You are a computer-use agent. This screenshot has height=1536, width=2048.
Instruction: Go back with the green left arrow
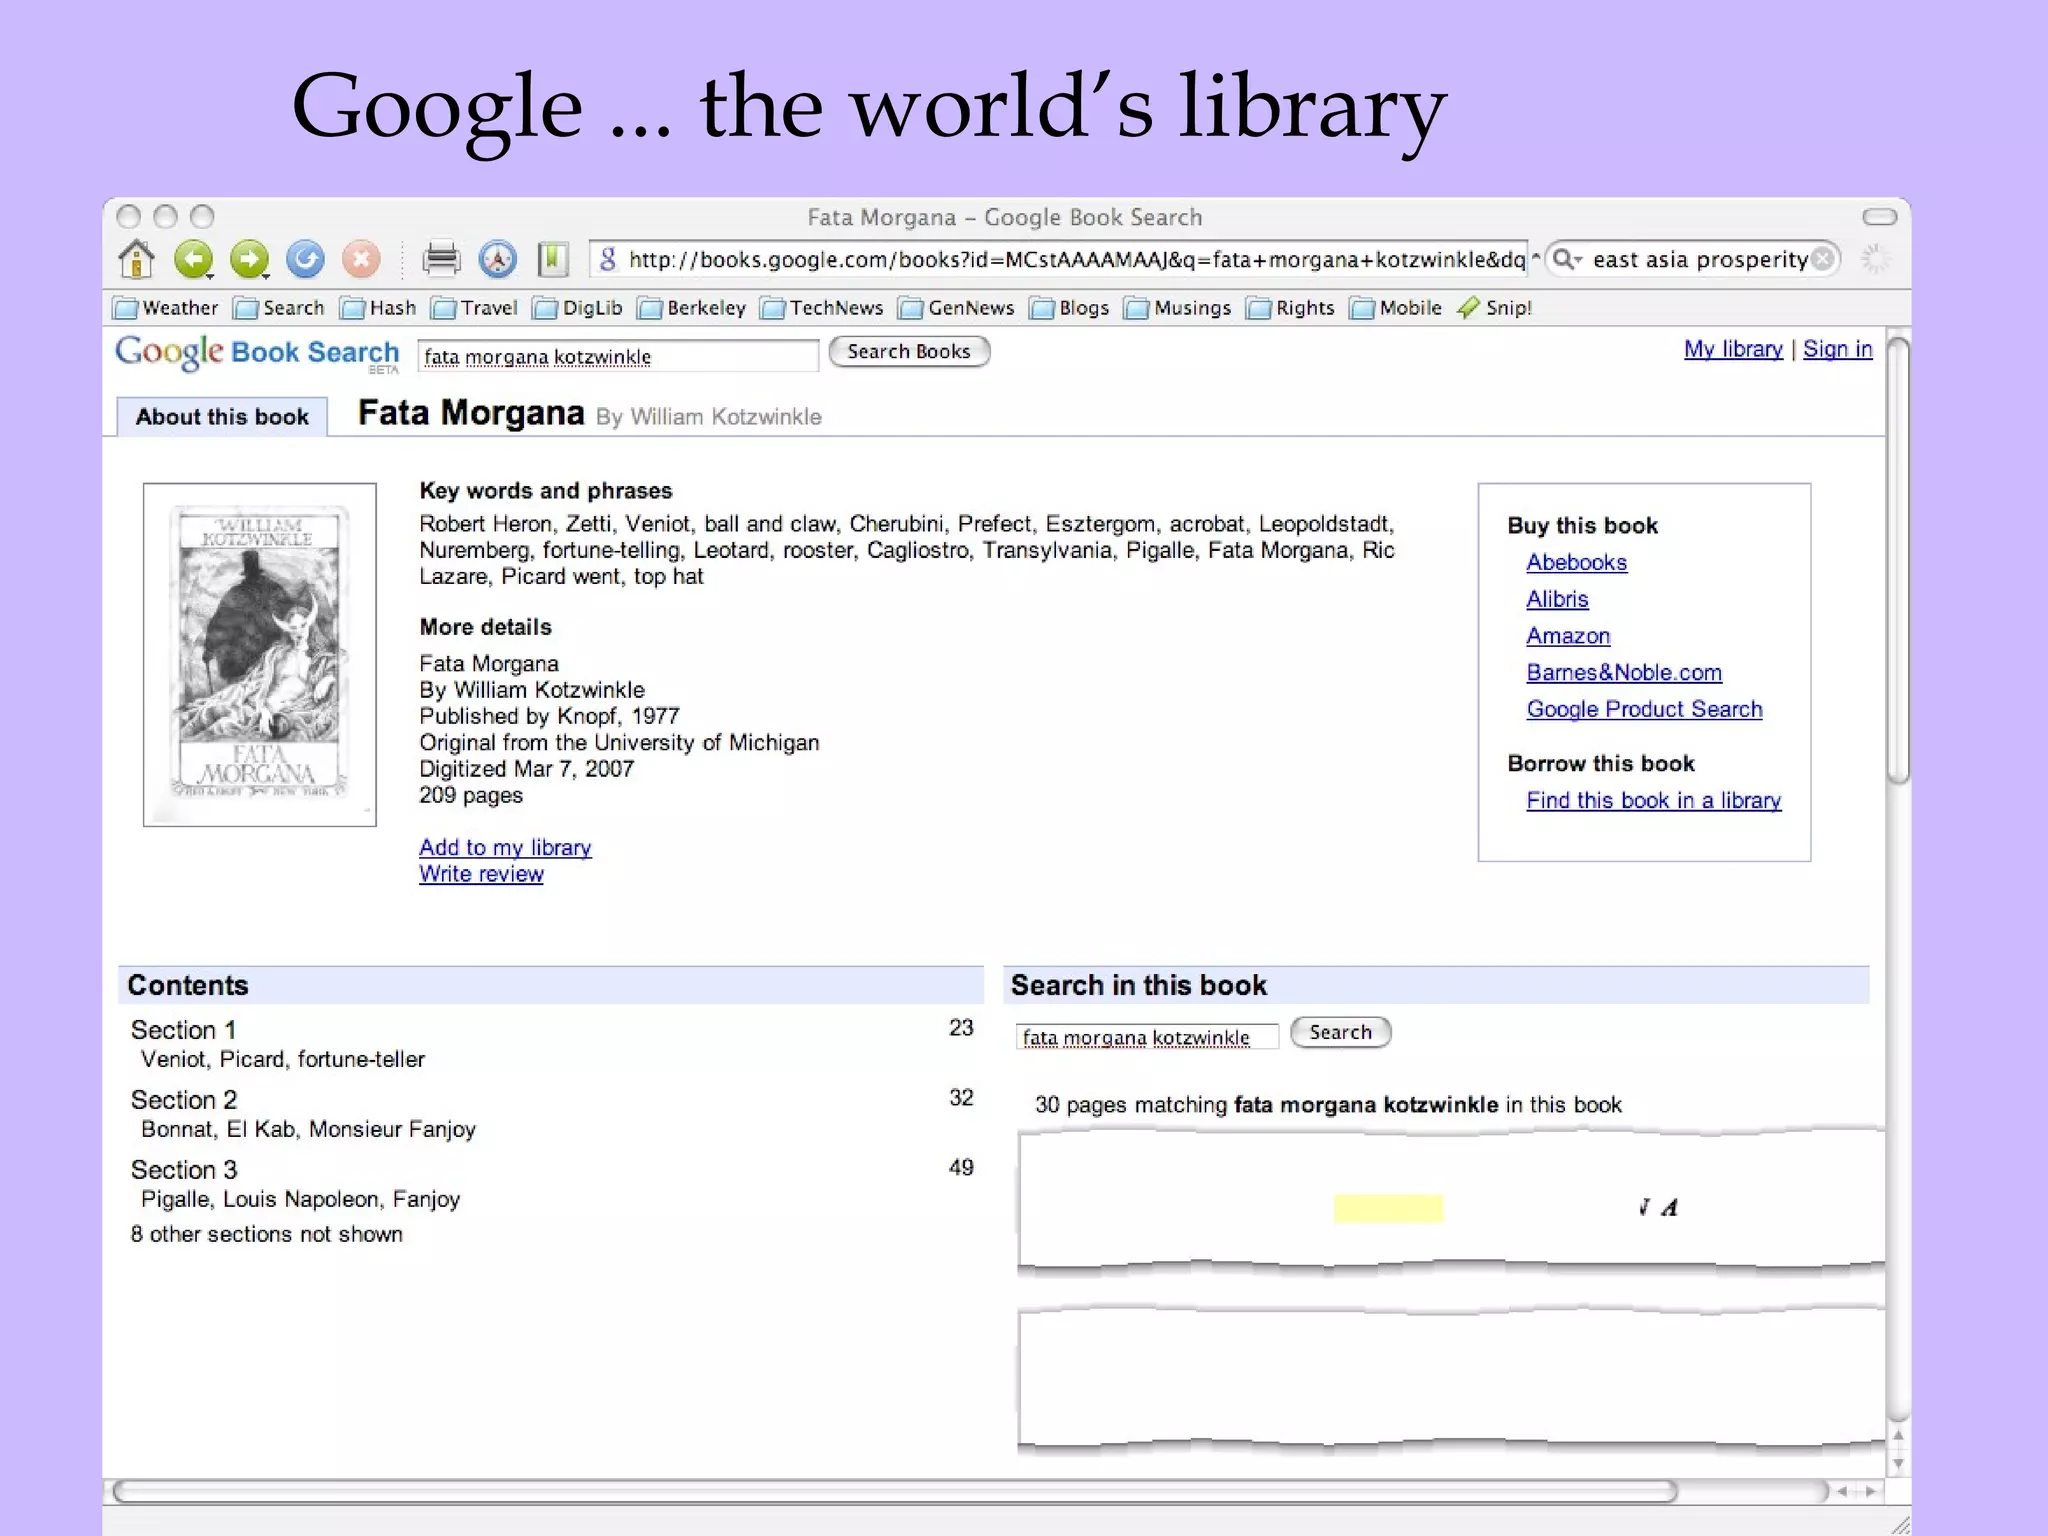[x=194, y=259]
